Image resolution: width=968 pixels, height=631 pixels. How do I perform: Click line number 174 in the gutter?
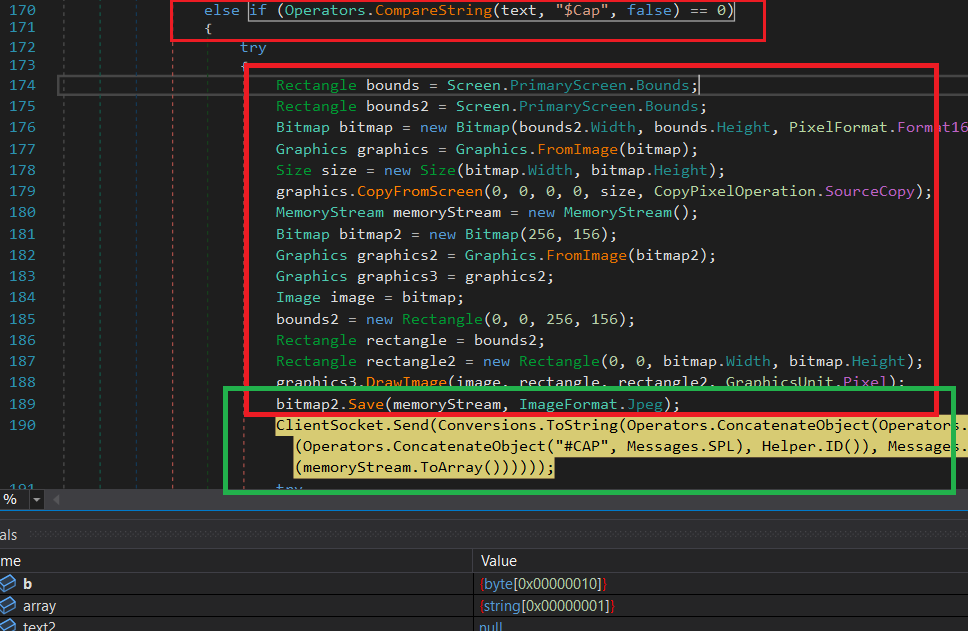point(22,85)
